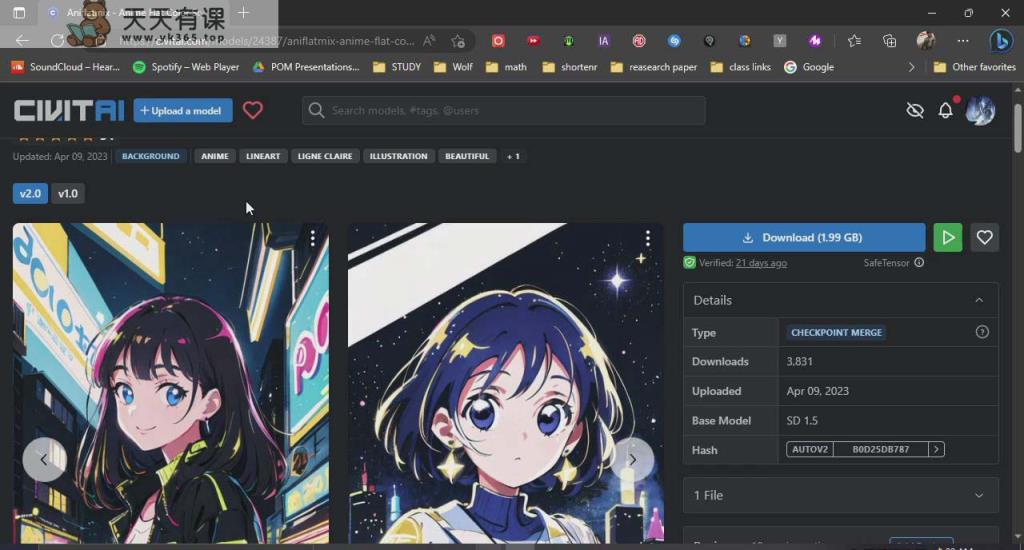Click the ANIME tag
The width and height of the screenshot is (1024, 550).
215,156
